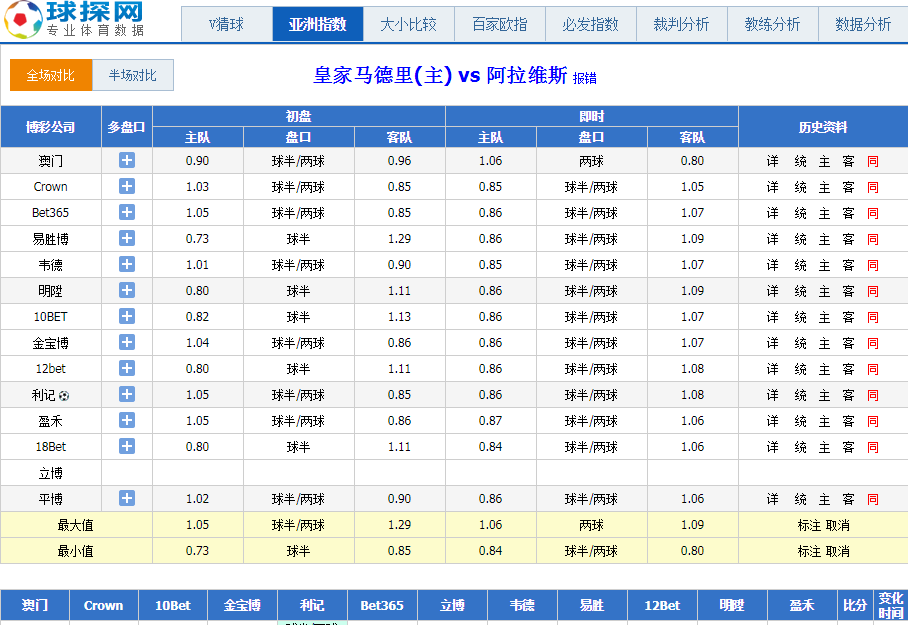Image resolution: width=908 pixels, height=625 pixels.
Task: Select the 亚洲指数 tab
Action: 317,24
